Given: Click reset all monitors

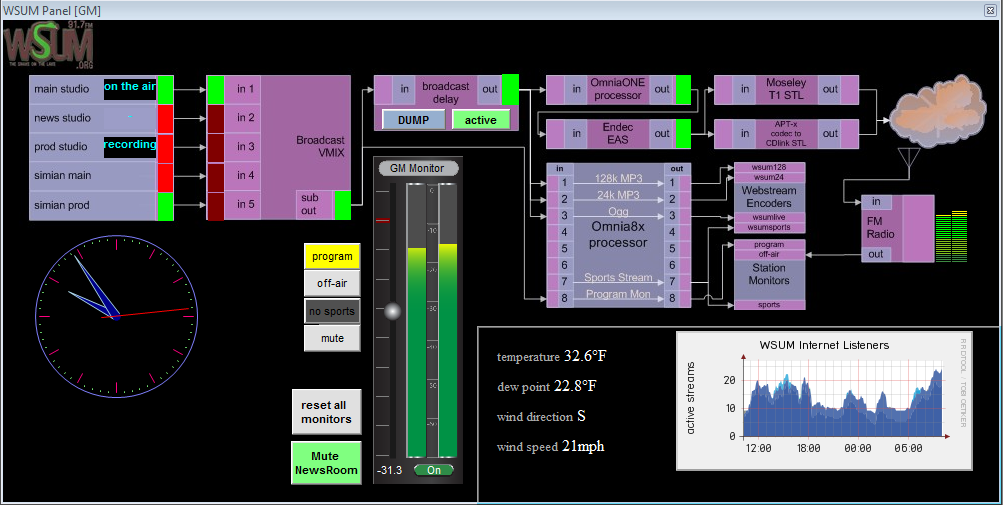Looking at the screenshot, I should pos(326,412).
